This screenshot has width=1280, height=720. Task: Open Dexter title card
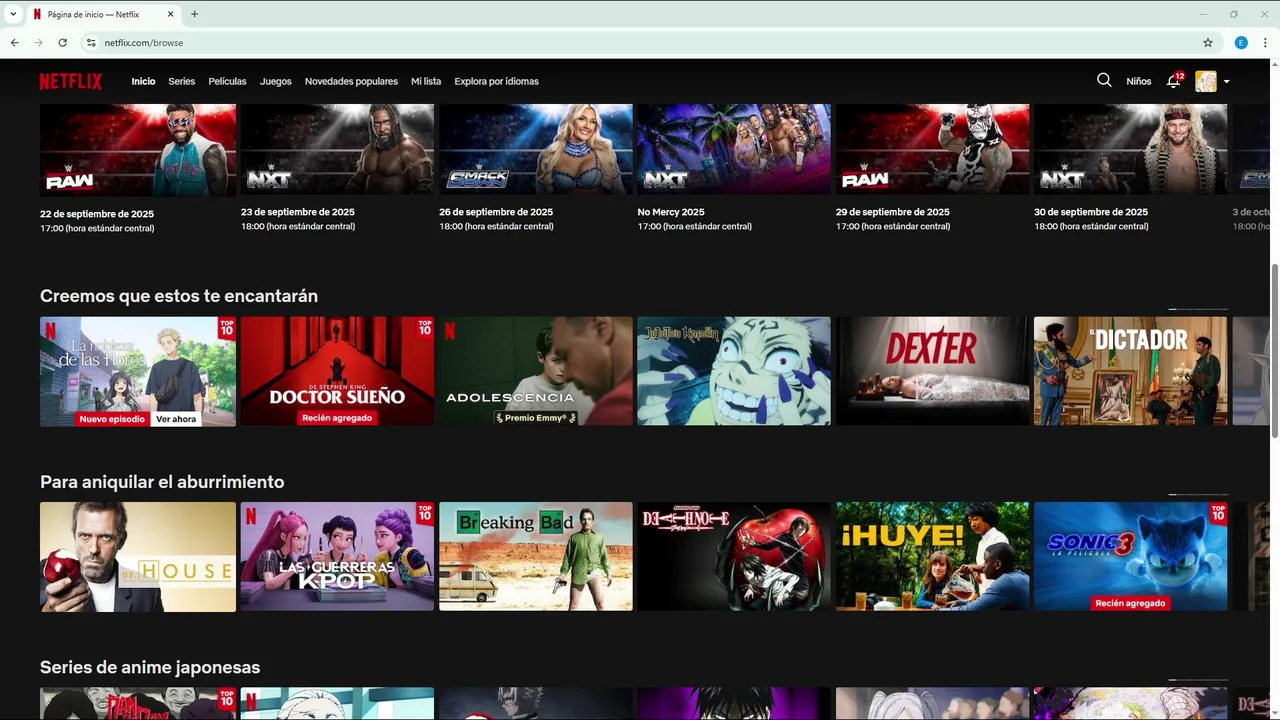(933, 371)
